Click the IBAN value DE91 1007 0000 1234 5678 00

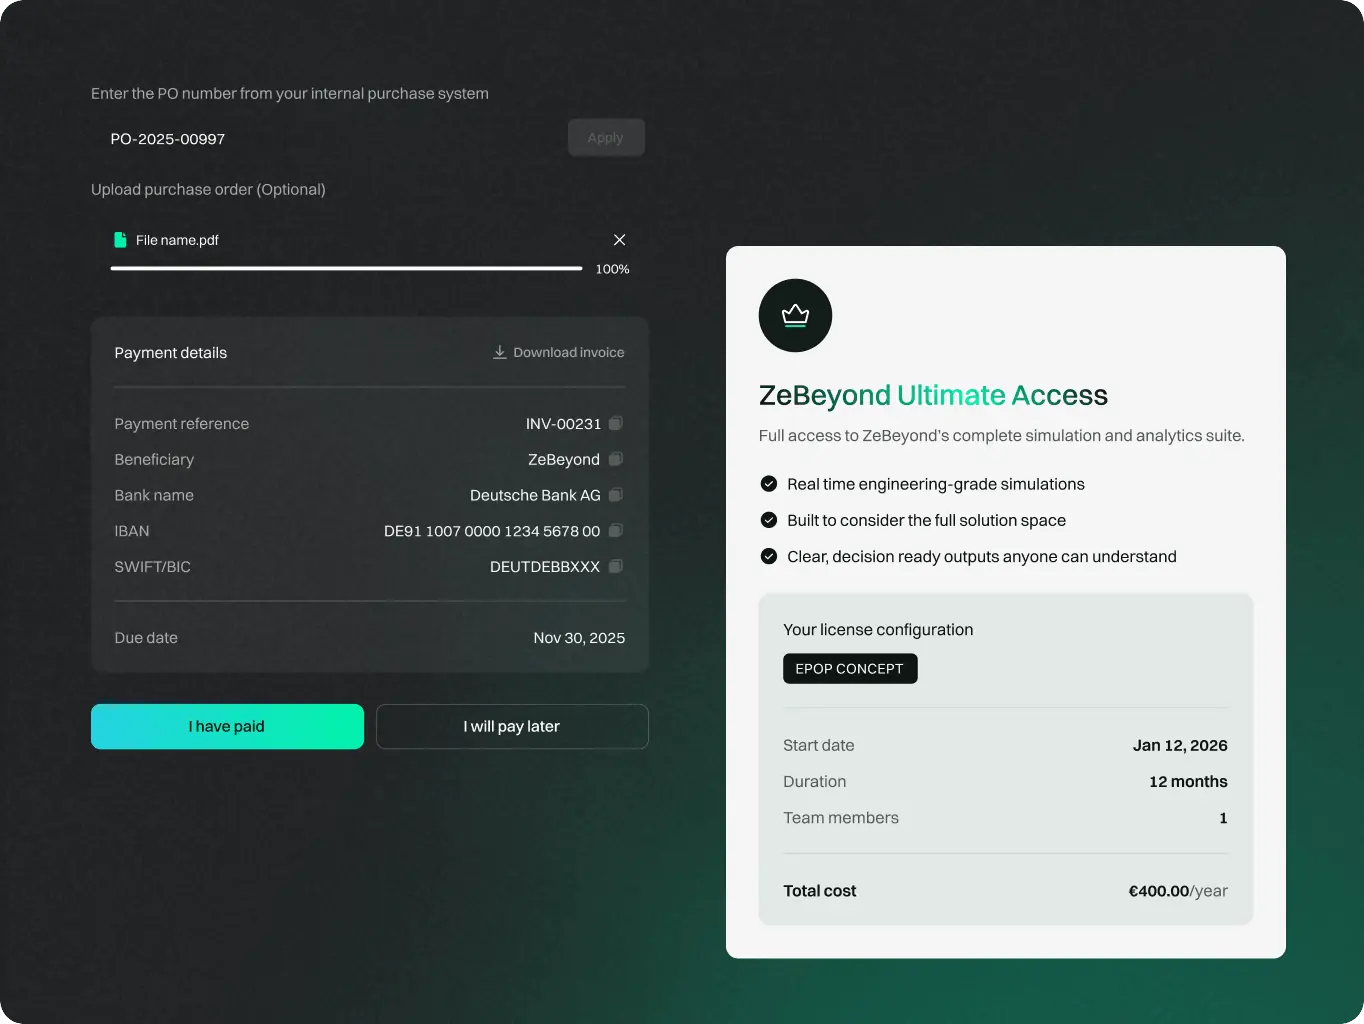click(492, 531)
